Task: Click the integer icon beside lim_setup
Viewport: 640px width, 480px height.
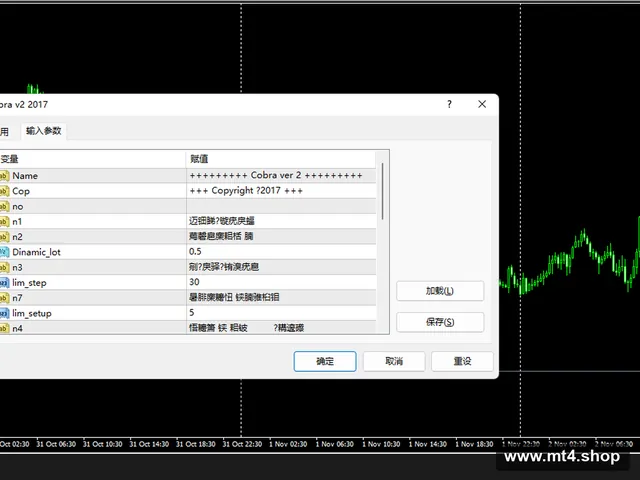Action: click(x=4, y=313)
